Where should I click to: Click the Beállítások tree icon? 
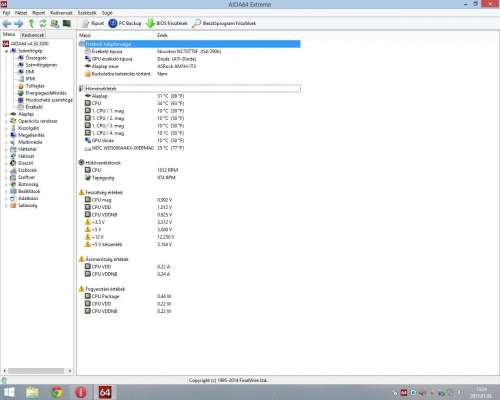(13, 191)
